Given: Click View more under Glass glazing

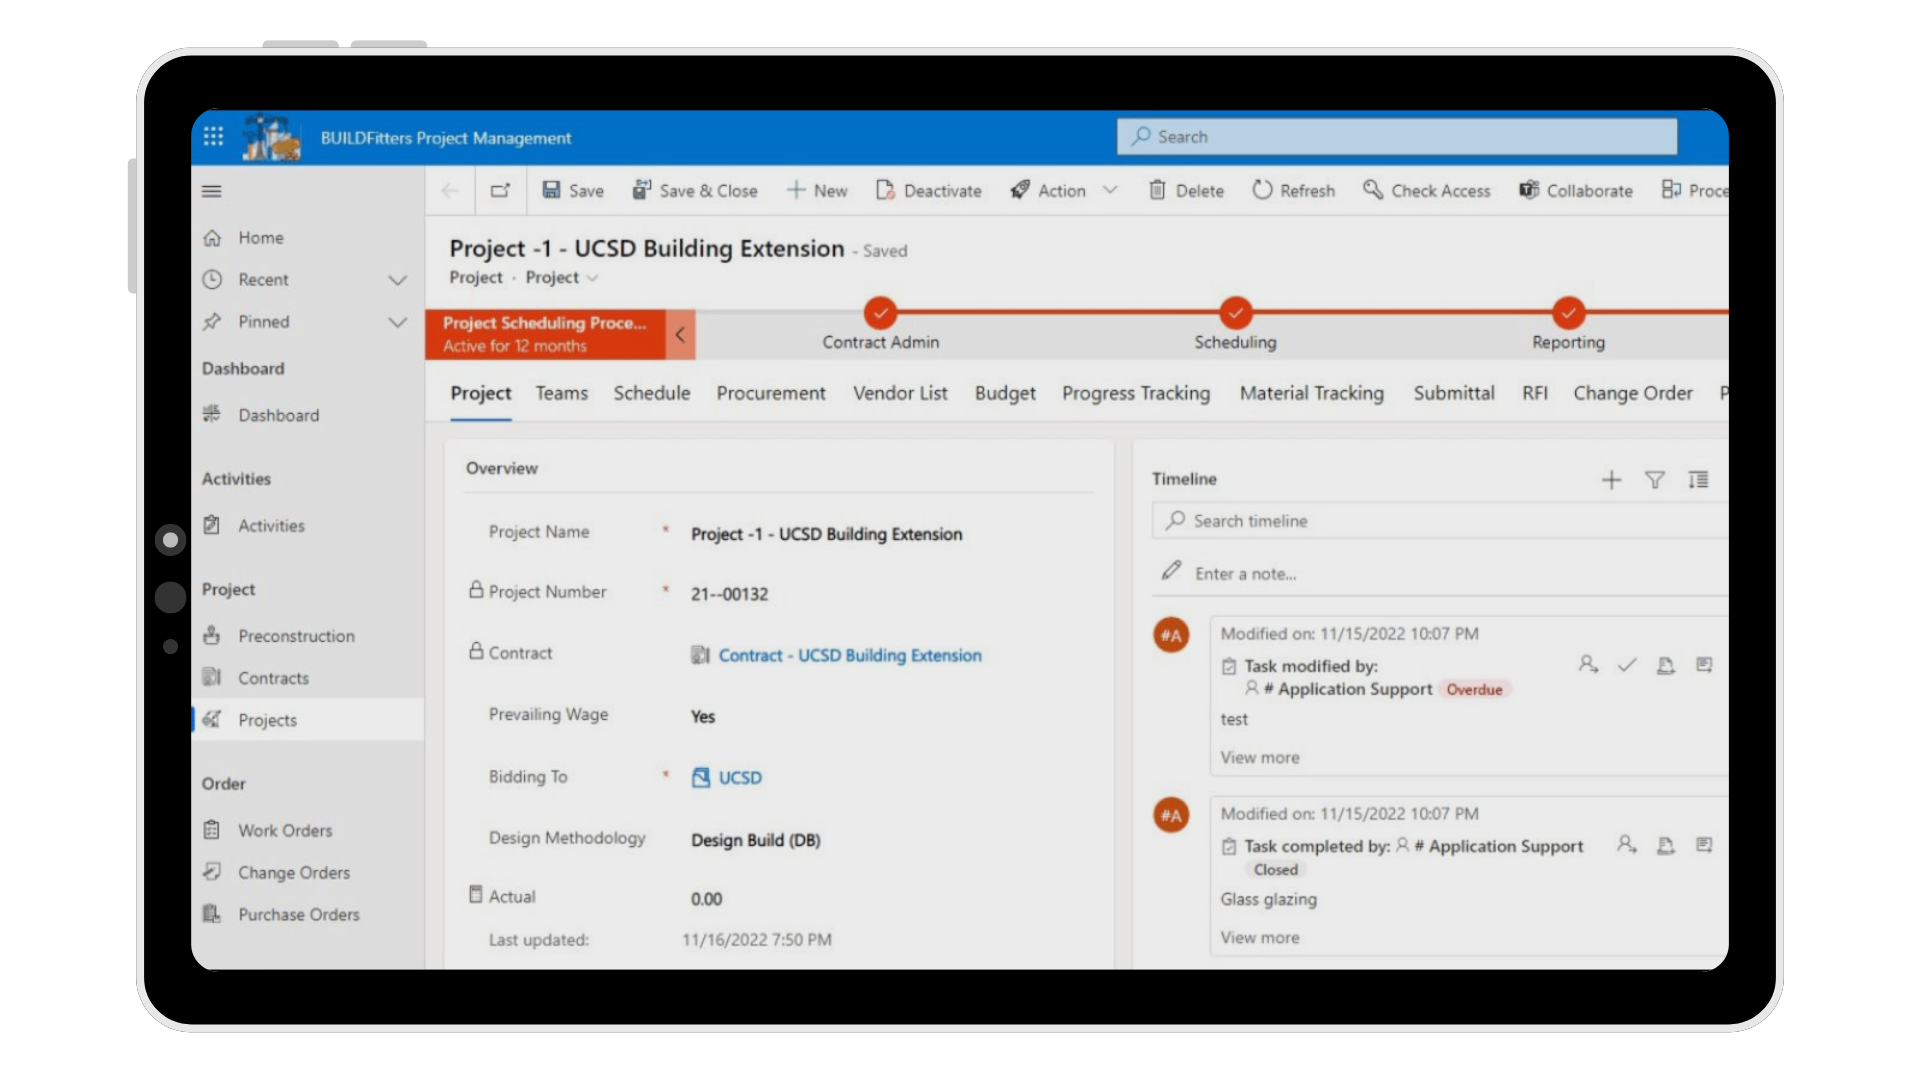Looking at the screenshot, I should pyautogui.click(x=1260, y=938).
